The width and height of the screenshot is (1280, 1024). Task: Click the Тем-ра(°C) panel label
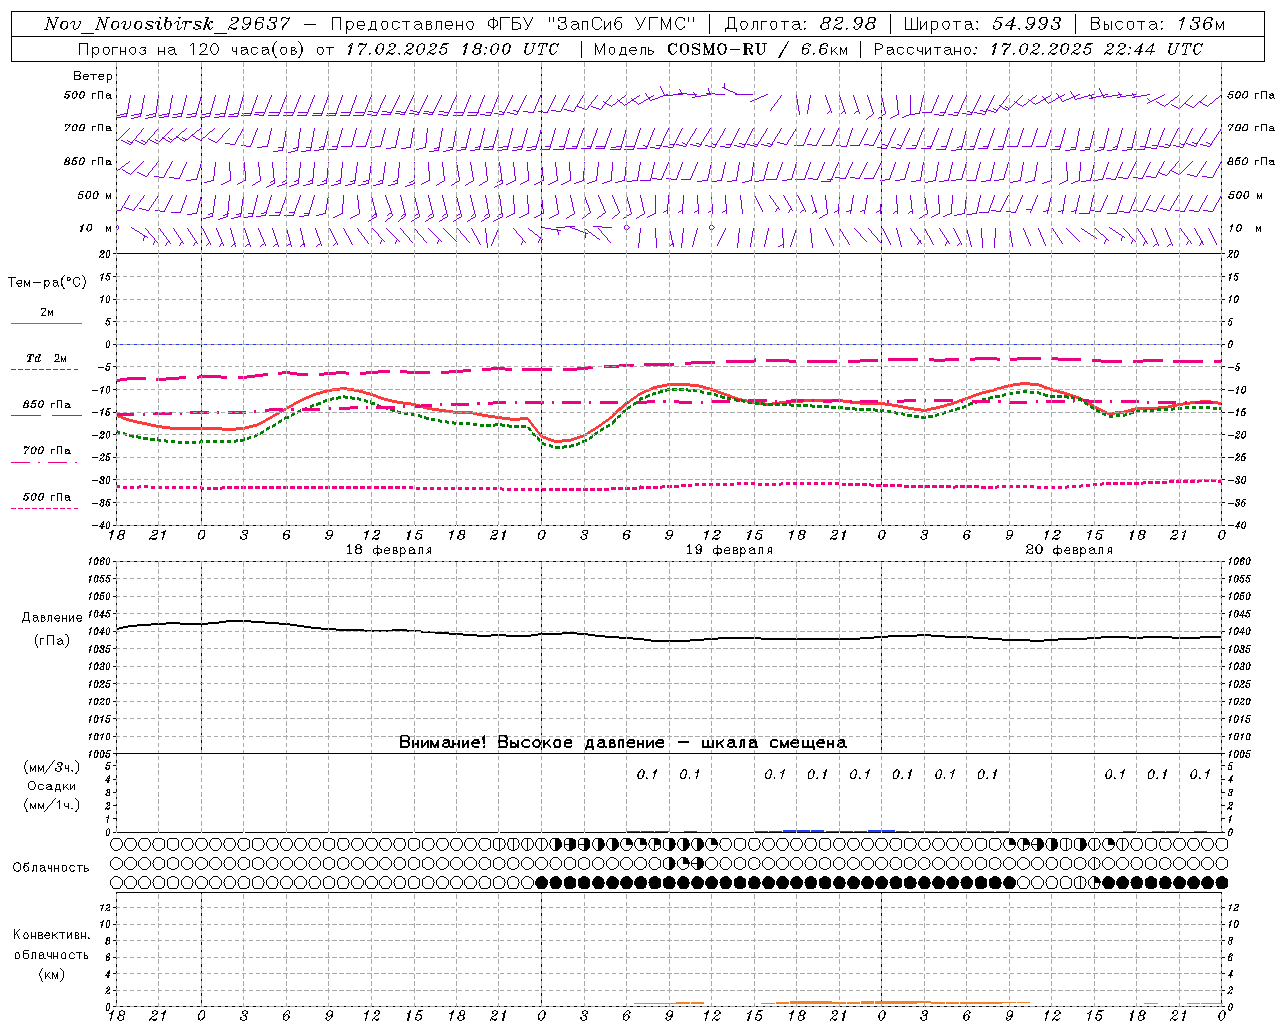[47, 283]
